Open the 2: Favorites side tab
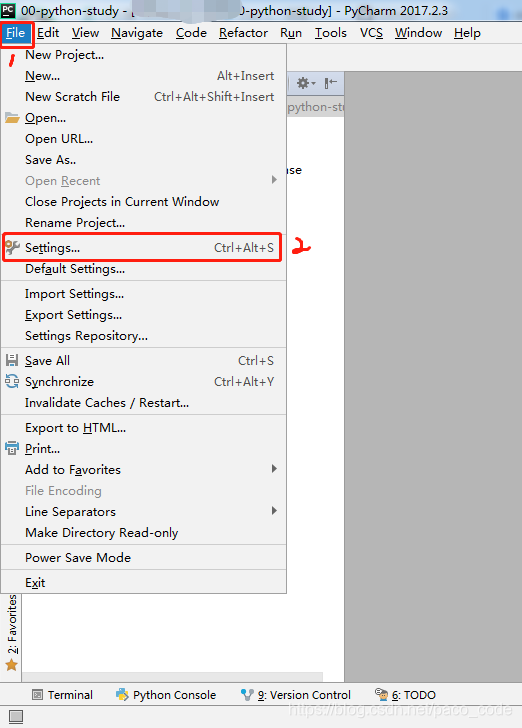This screenshot has height=728, width=522. 12,633
